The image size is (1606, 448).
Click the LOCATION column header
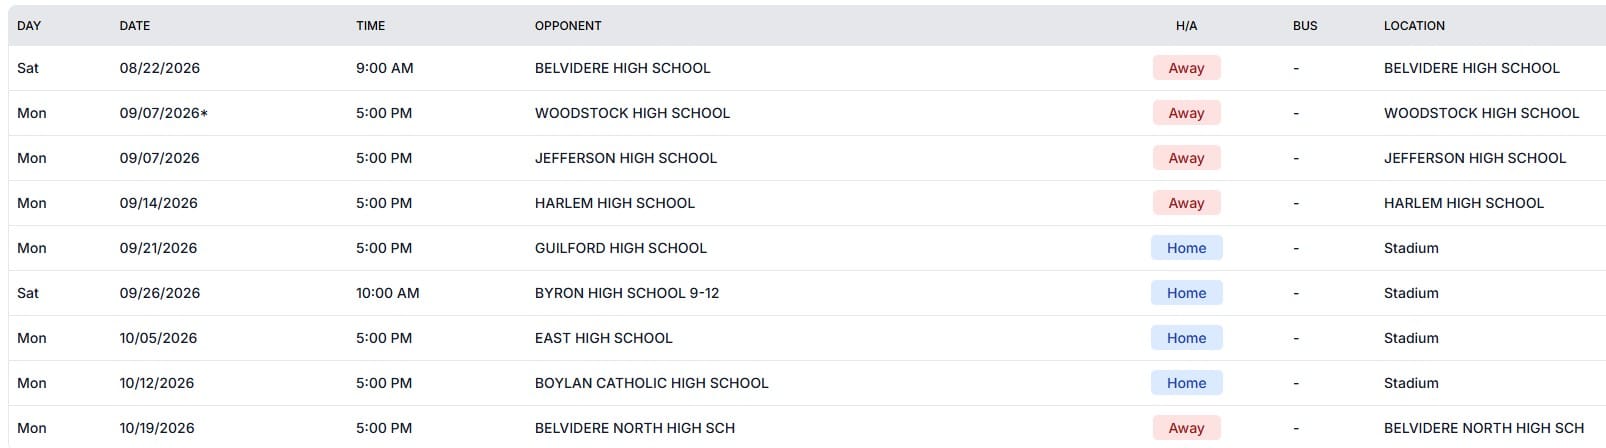coord(1414,26)
